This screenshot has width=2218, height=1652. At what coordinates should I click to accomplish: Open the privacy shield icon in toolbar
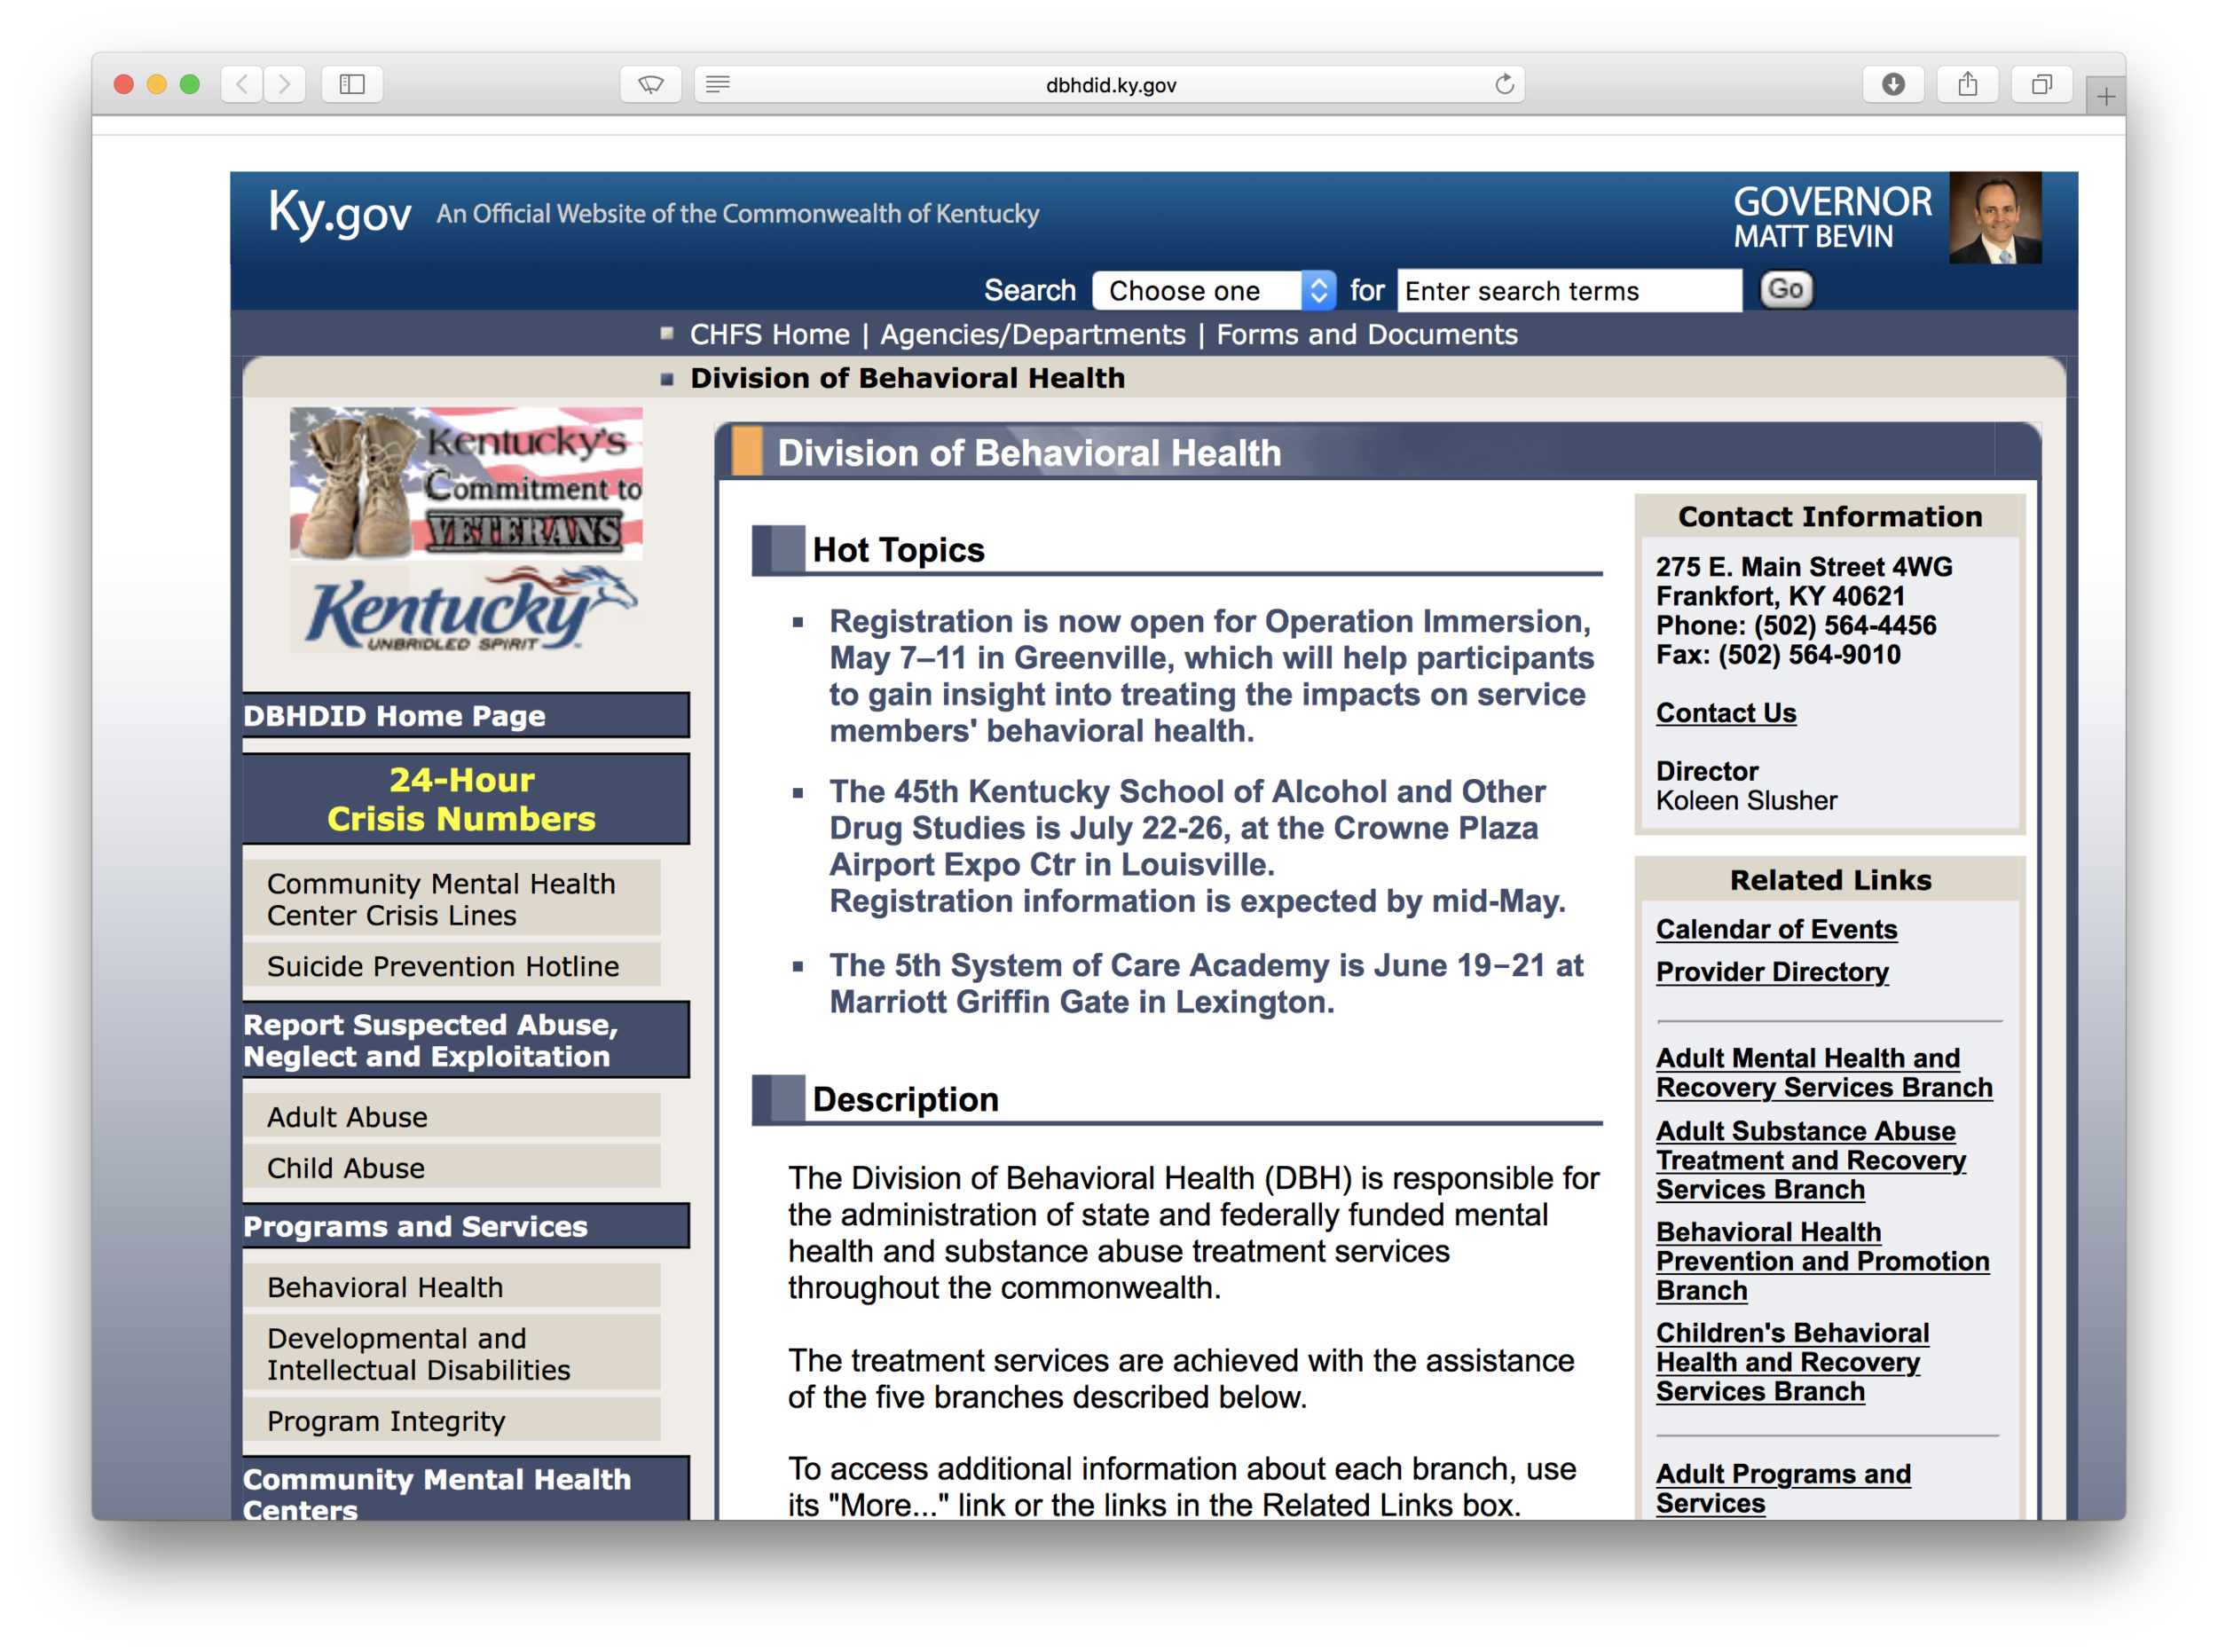[x=651, y=84]
